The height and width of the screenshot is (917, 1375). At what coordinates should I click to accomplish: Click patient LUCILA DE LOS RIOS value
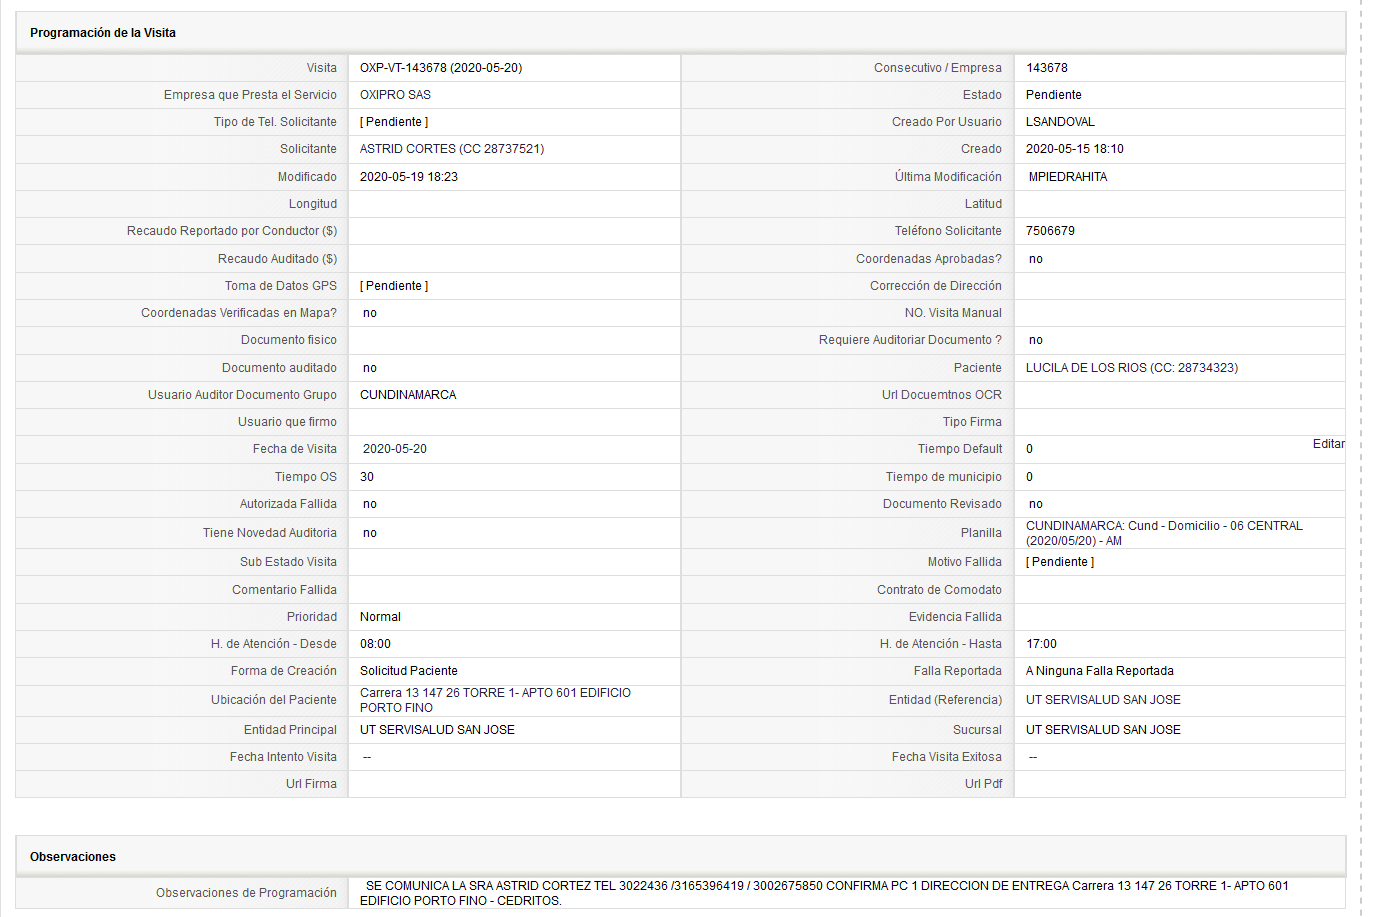[x=1132, y=368]
